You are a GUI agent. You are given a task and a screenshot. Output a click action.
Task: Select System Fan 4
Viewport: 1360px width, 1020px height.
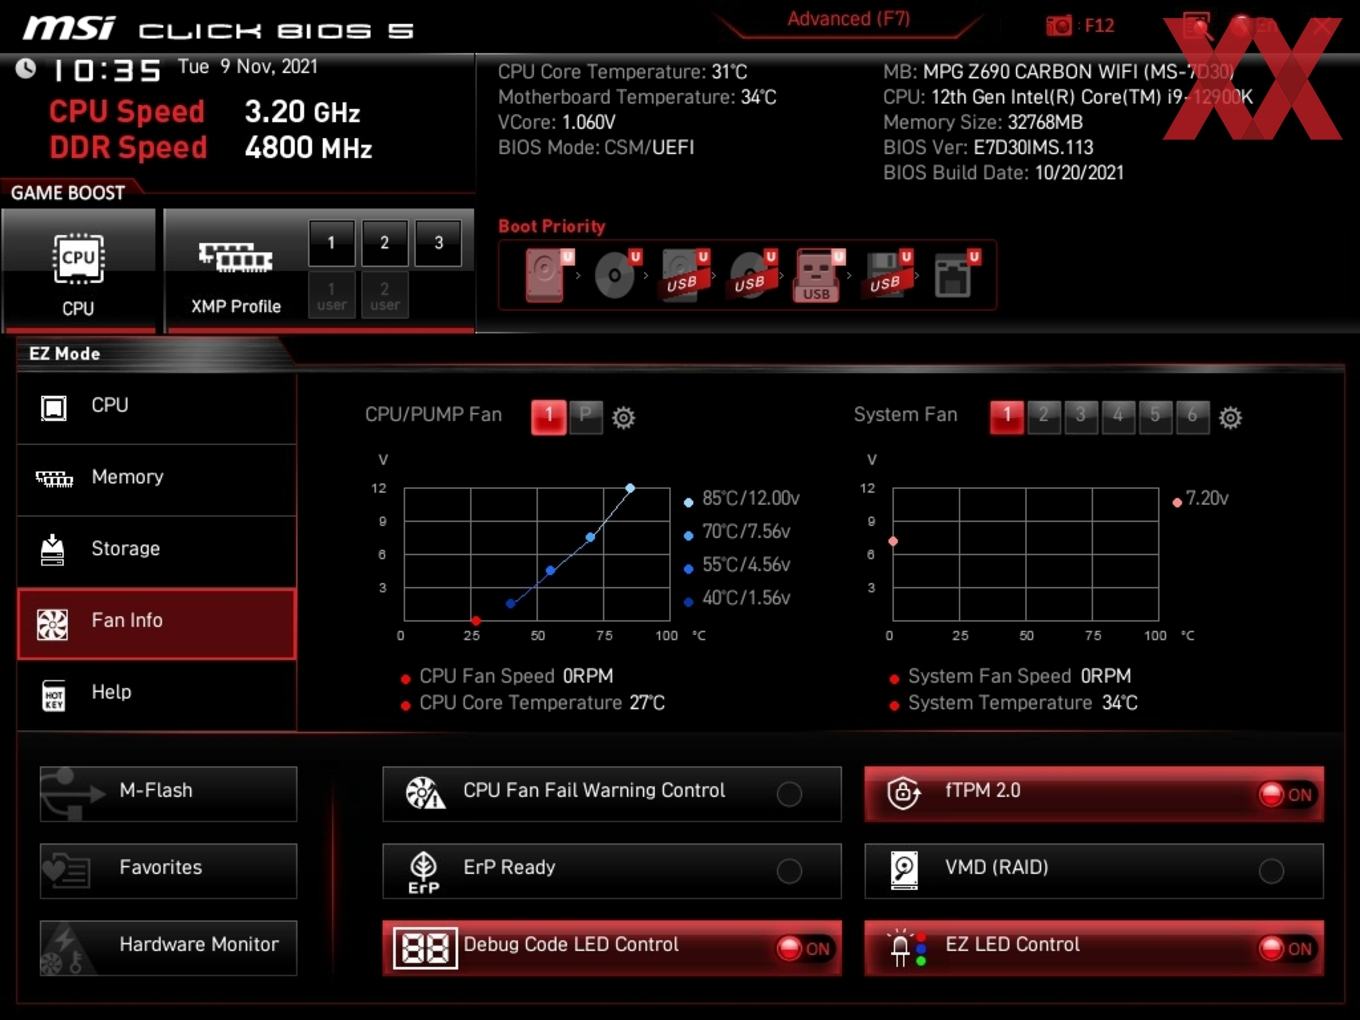click(1118, 416)
